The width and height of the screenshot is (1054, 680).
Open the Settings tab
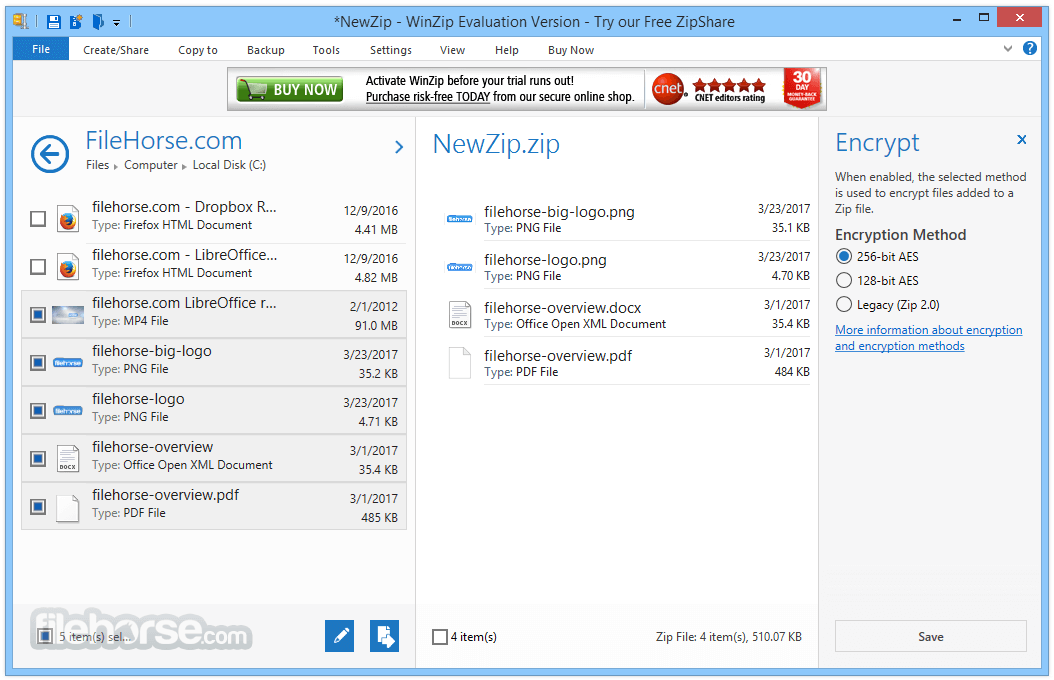[x=391, y=50]
